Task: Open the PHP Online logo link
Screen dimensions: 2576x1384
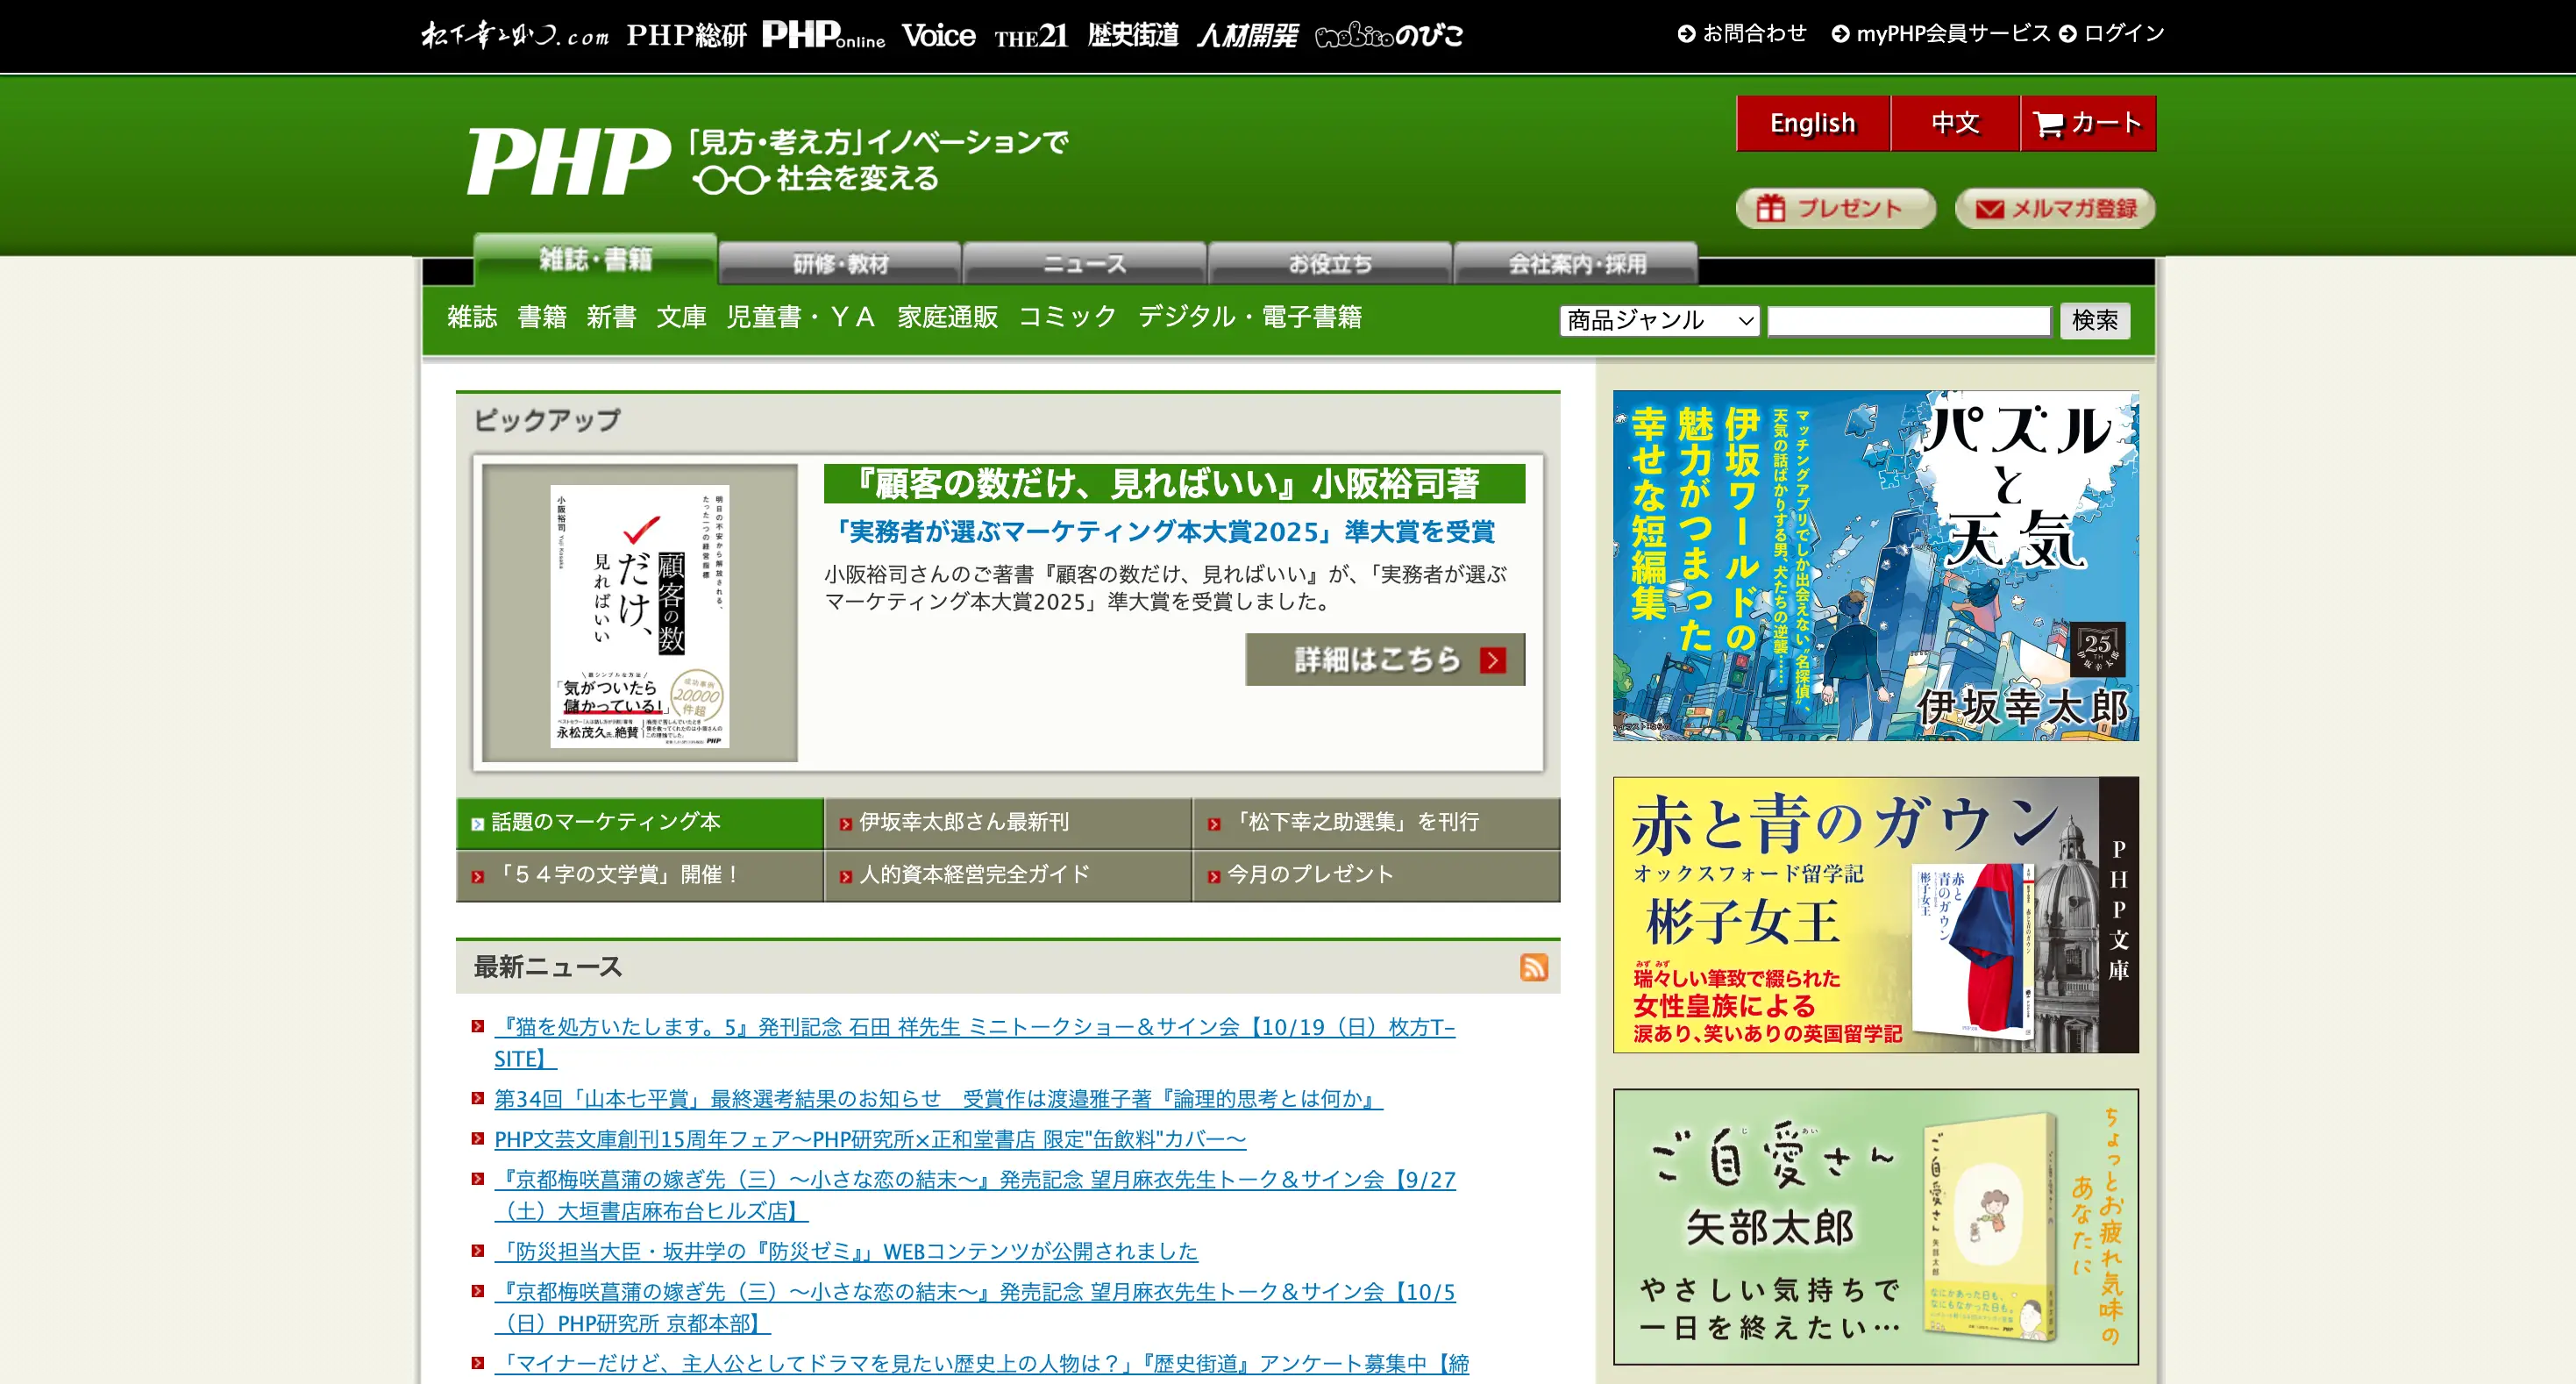Action: (822, 35)
